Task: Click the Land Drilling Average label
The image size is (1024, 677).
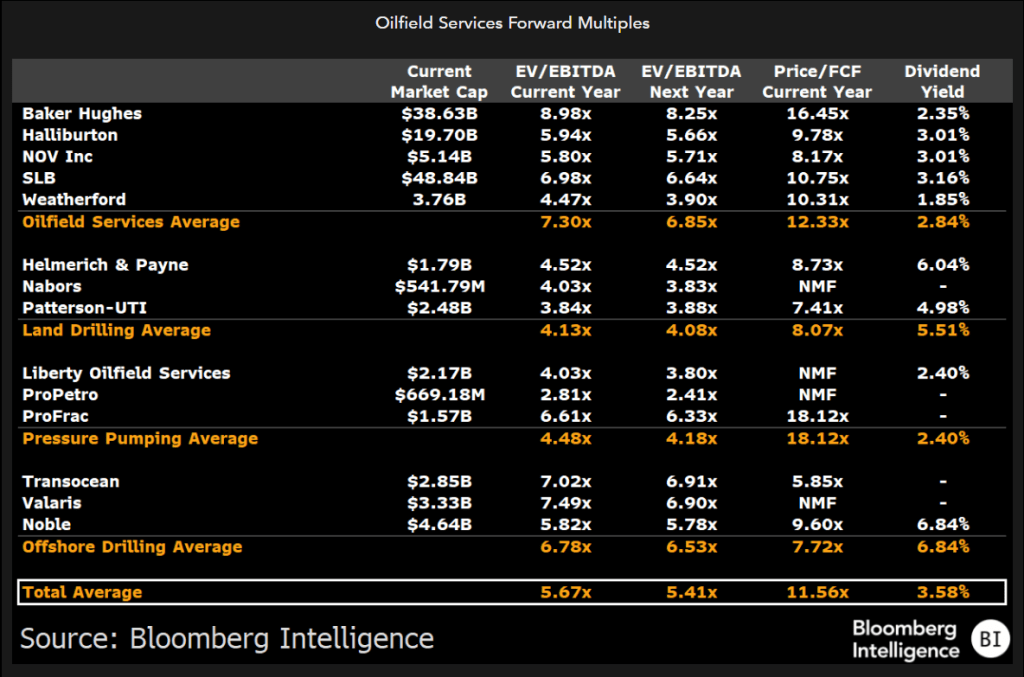Action: click(x=117, y=330)
